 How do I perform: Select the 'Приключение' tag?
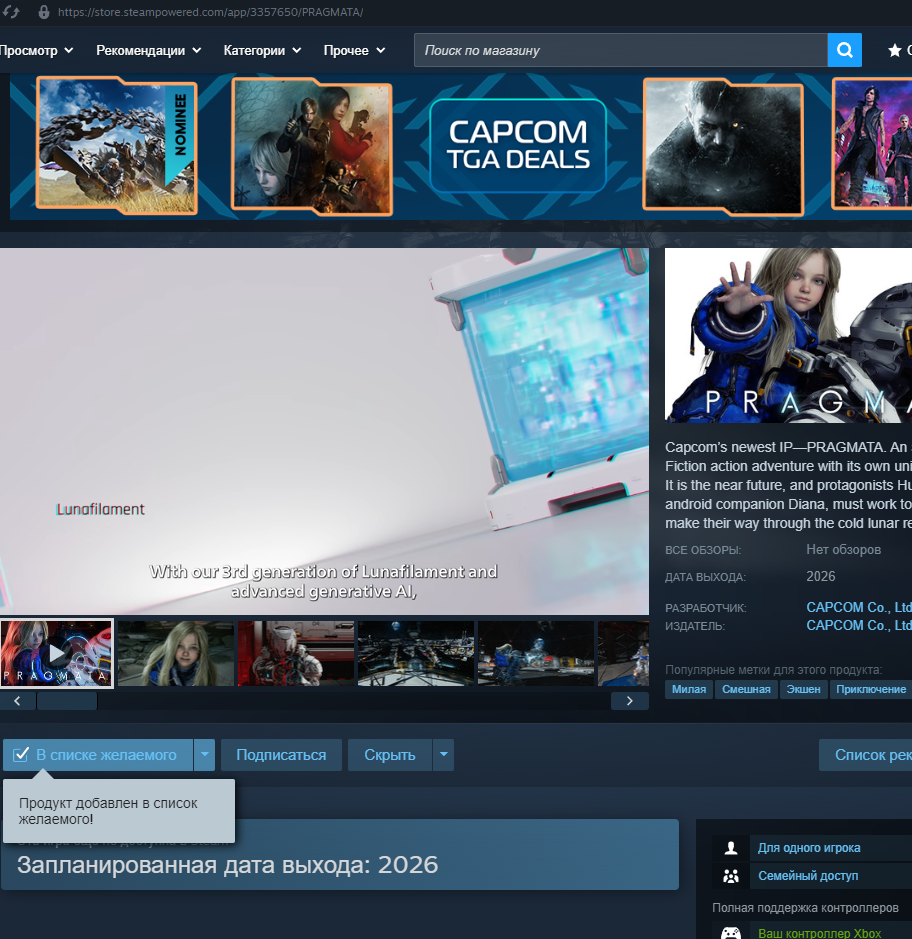point(871,689)
